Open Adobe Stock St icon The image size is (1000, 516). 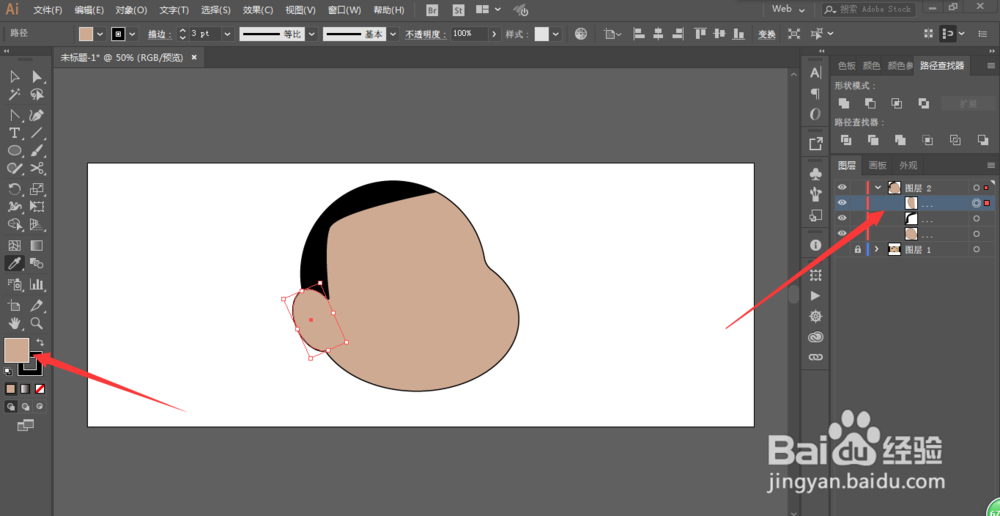point(459,10)
